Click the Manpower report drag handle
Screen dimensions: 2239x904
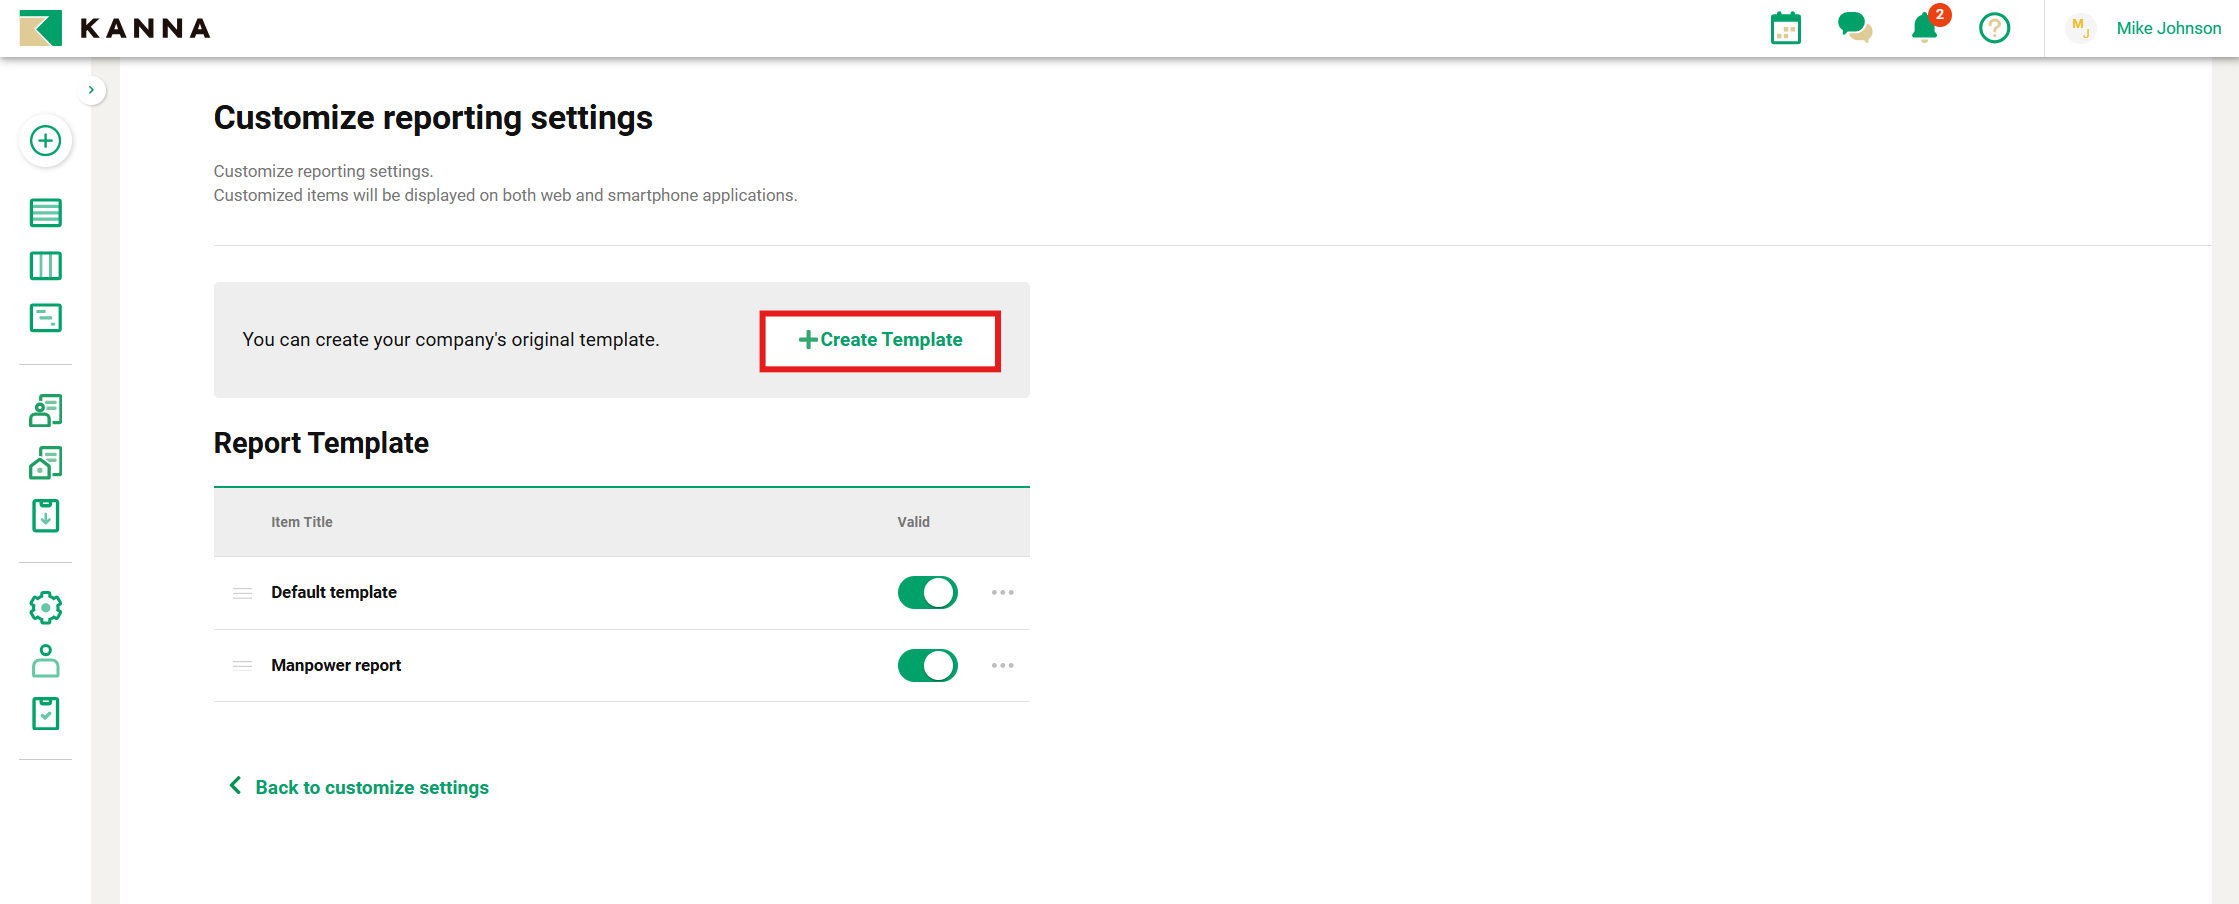pyautogui.click(x=242, y=666)
